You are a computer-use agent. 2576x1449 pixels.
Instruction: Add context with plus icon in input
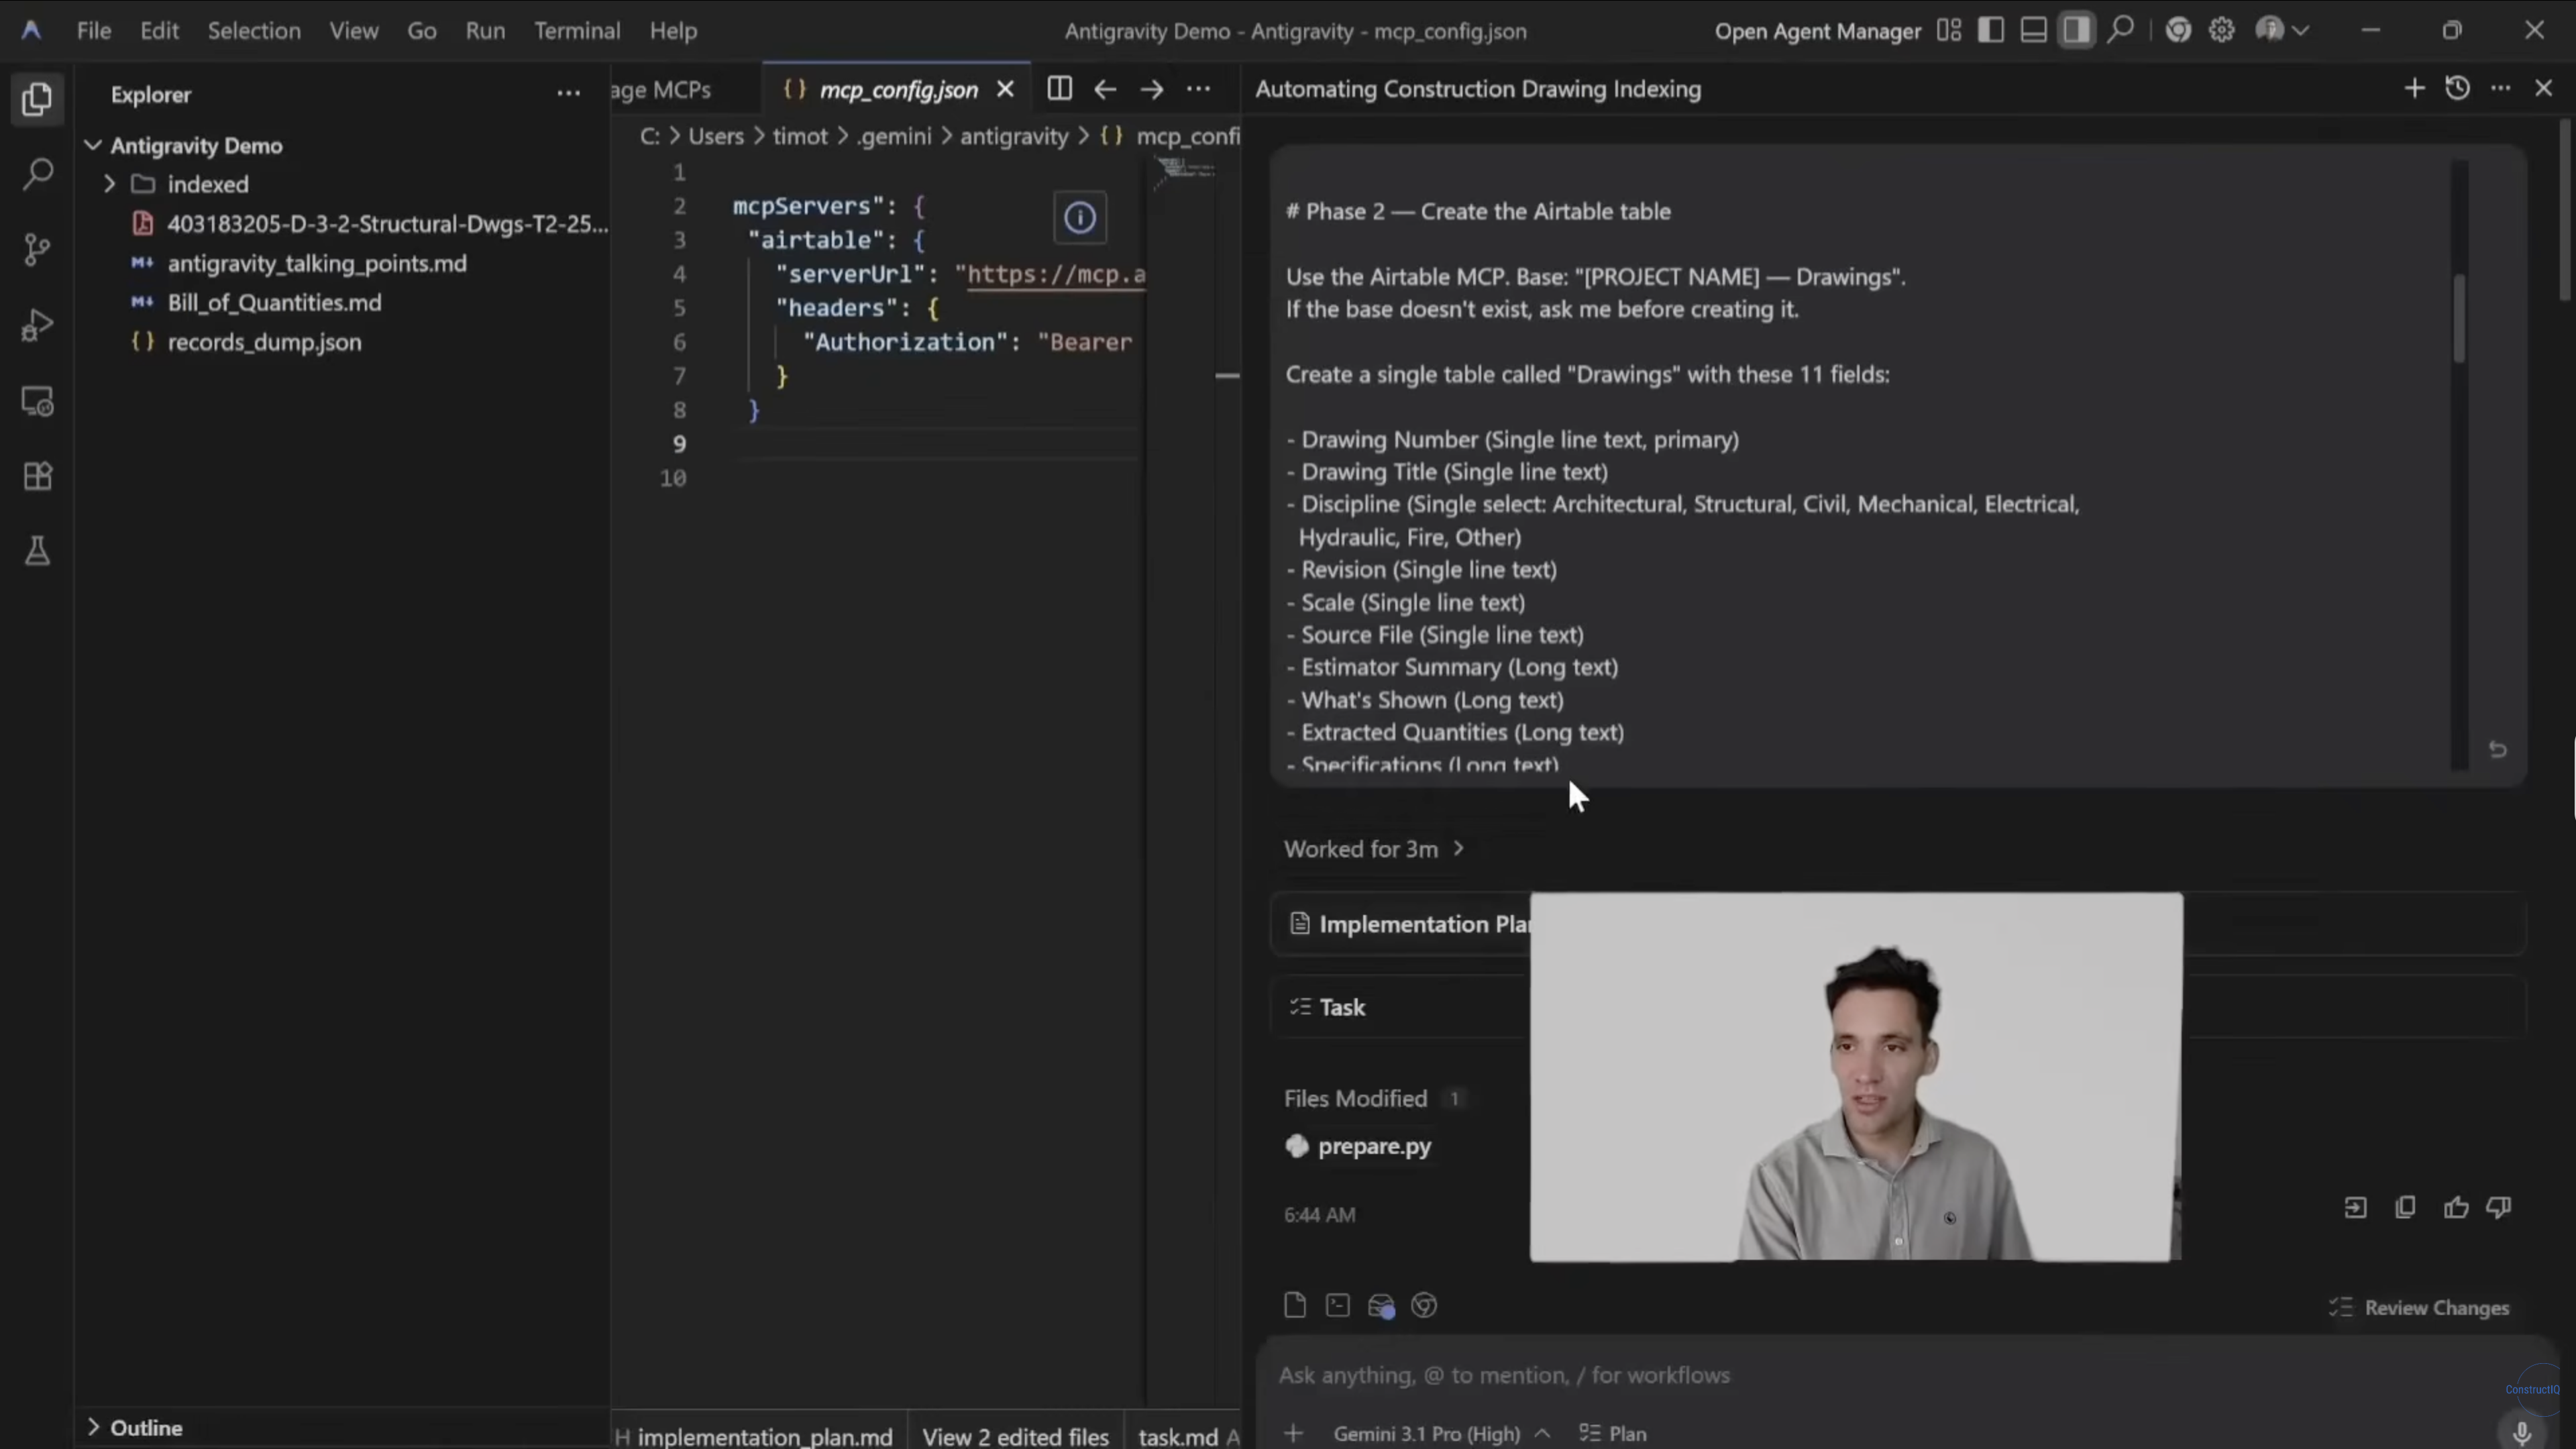(x=1293, y=1433)
